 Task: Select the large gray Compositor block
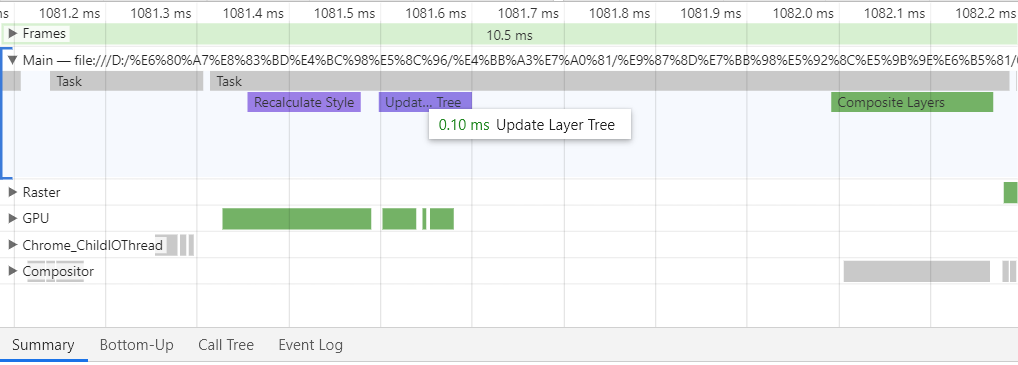tap(917, 271)
